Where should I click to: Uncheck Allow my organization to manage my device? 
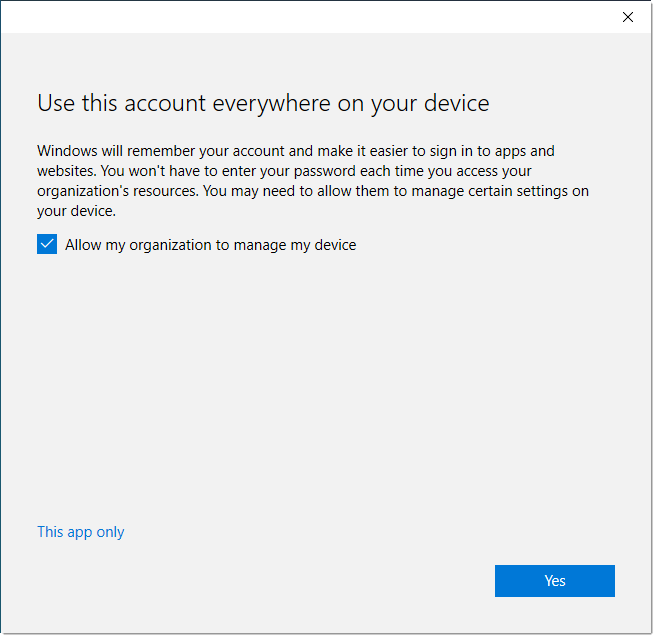[x=47, y=244]
